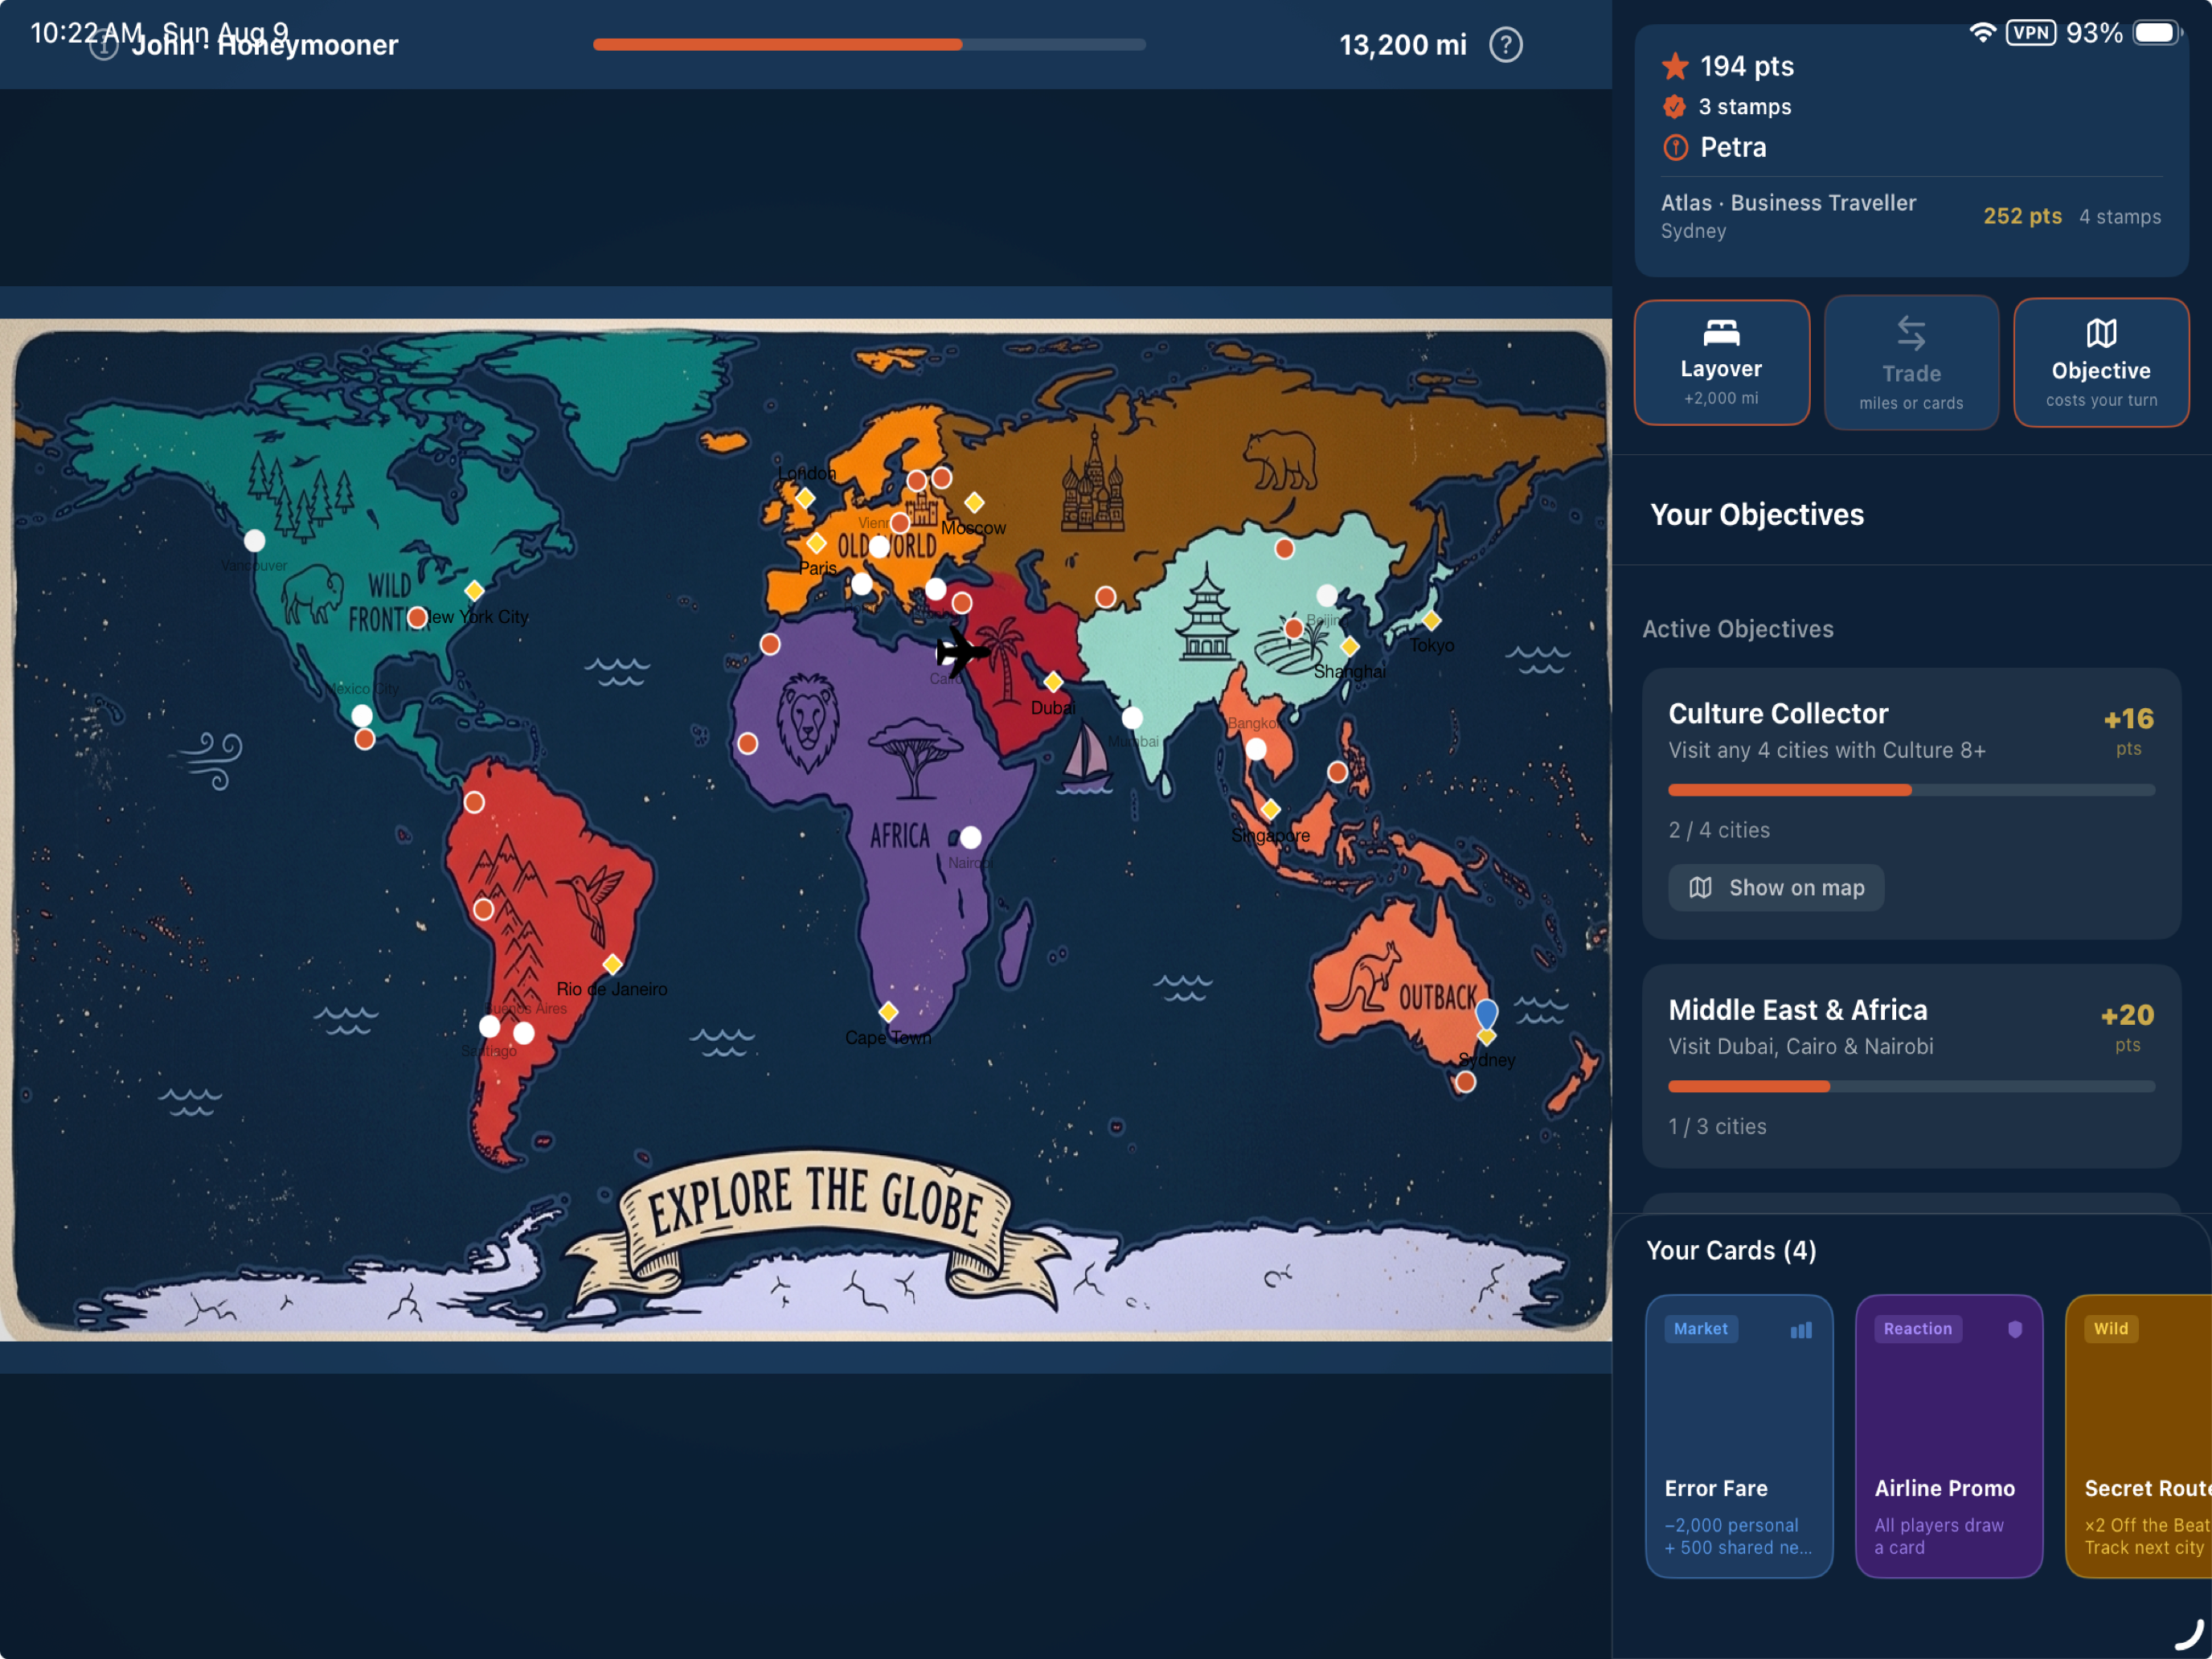Click the Wi-Fi status icon

1982,33
